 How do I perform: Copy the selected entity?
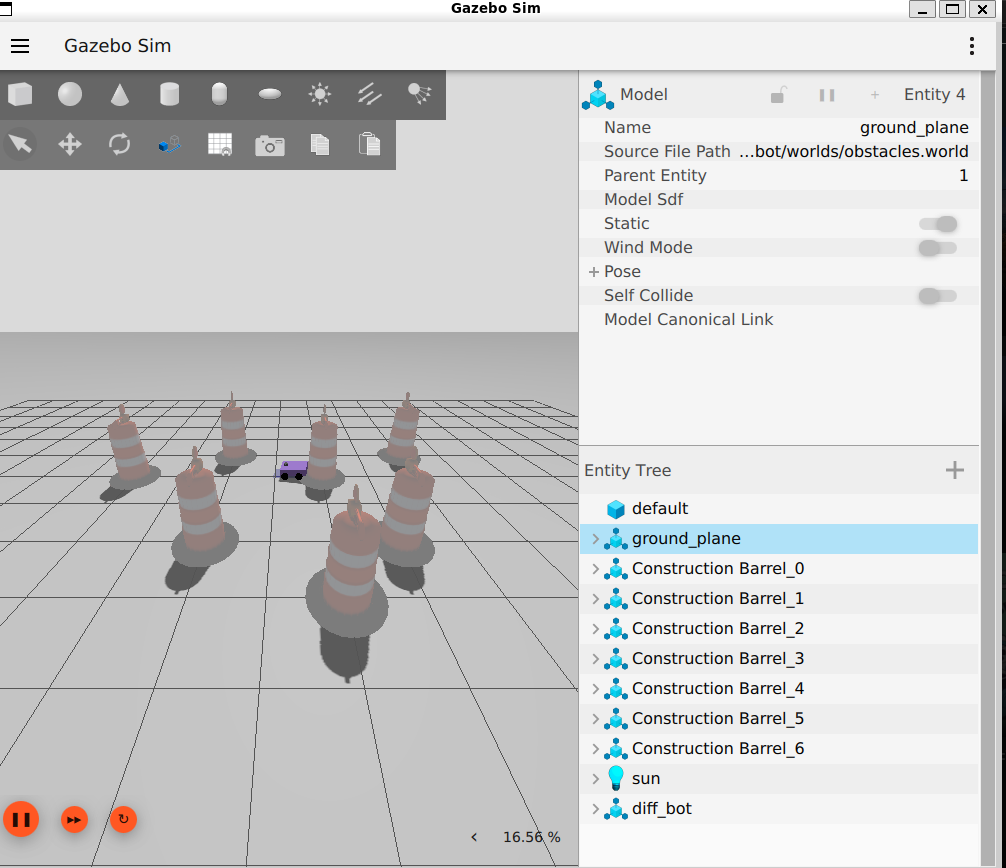320,144
